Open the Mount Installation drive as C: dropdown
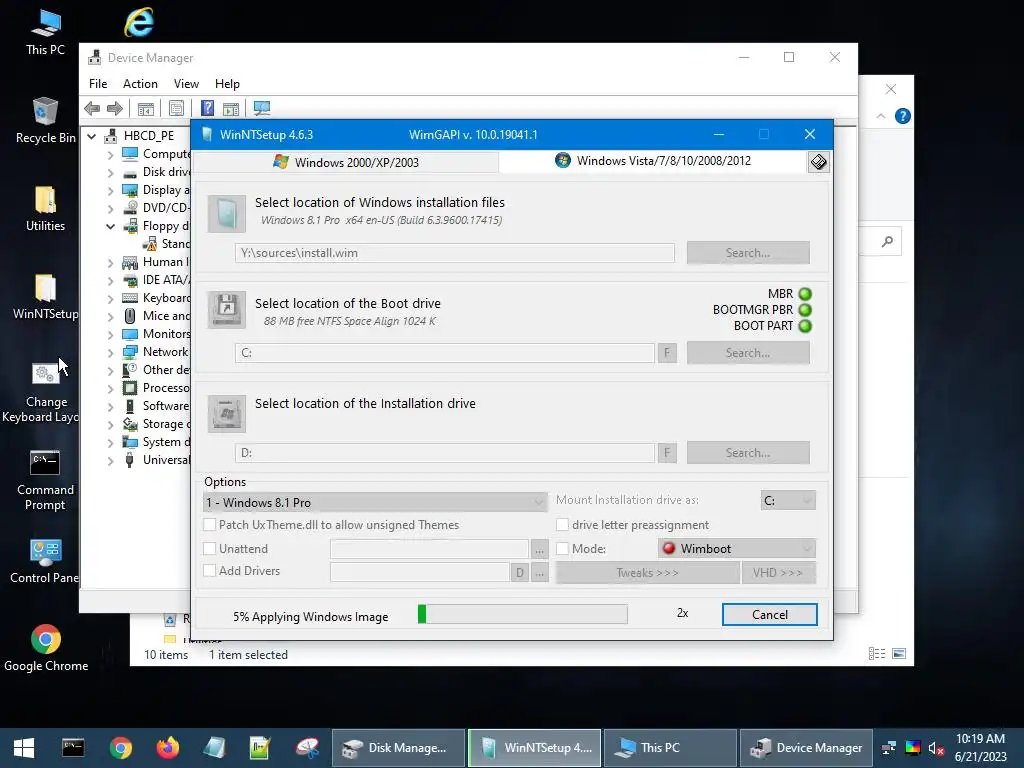Viewport: 1024px width, 768px height. 788,500
